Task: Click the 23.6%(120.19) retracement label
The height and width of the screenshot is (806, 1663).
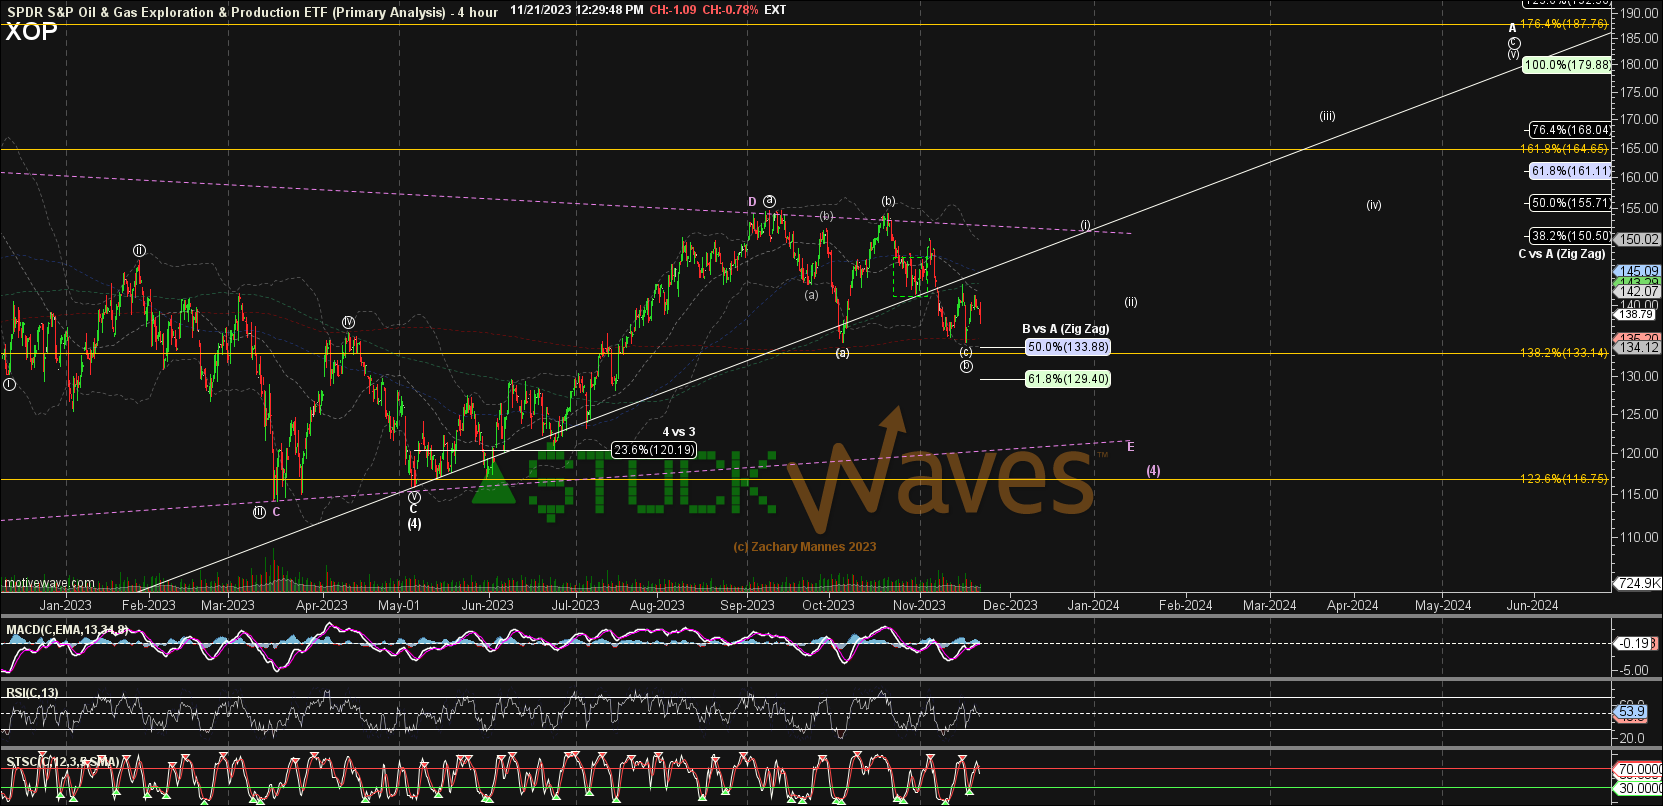Action: [654, 450]
